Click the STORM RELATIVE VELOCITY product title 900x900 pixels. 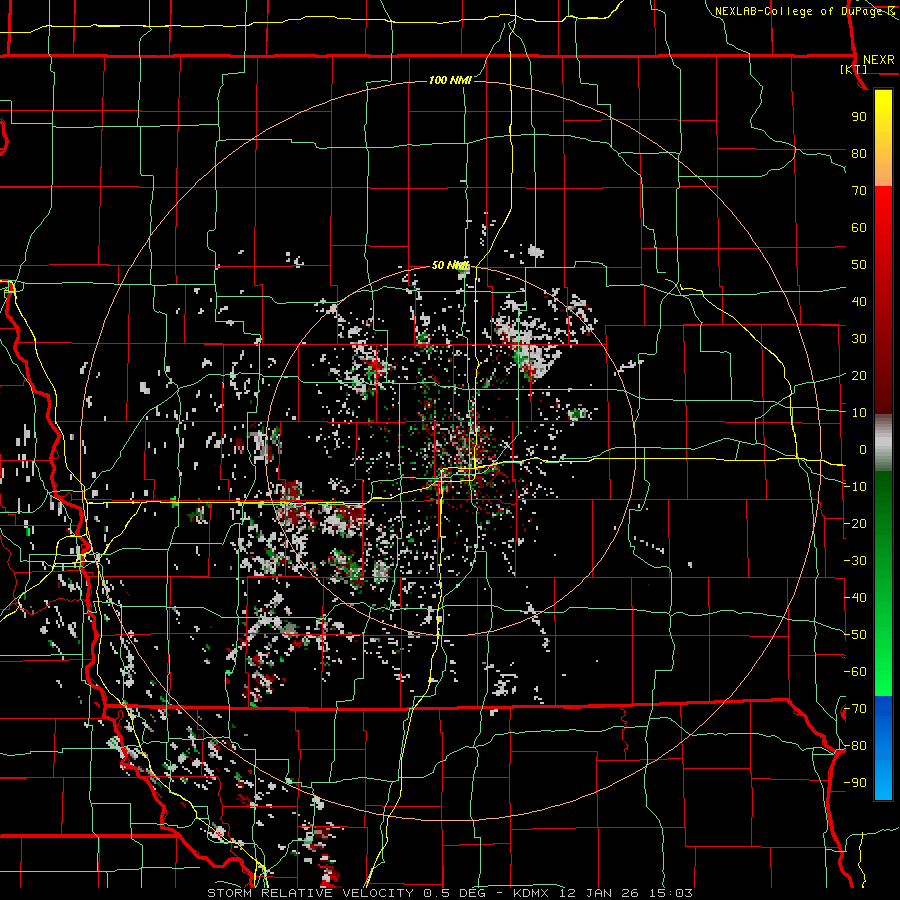[310, 893]
